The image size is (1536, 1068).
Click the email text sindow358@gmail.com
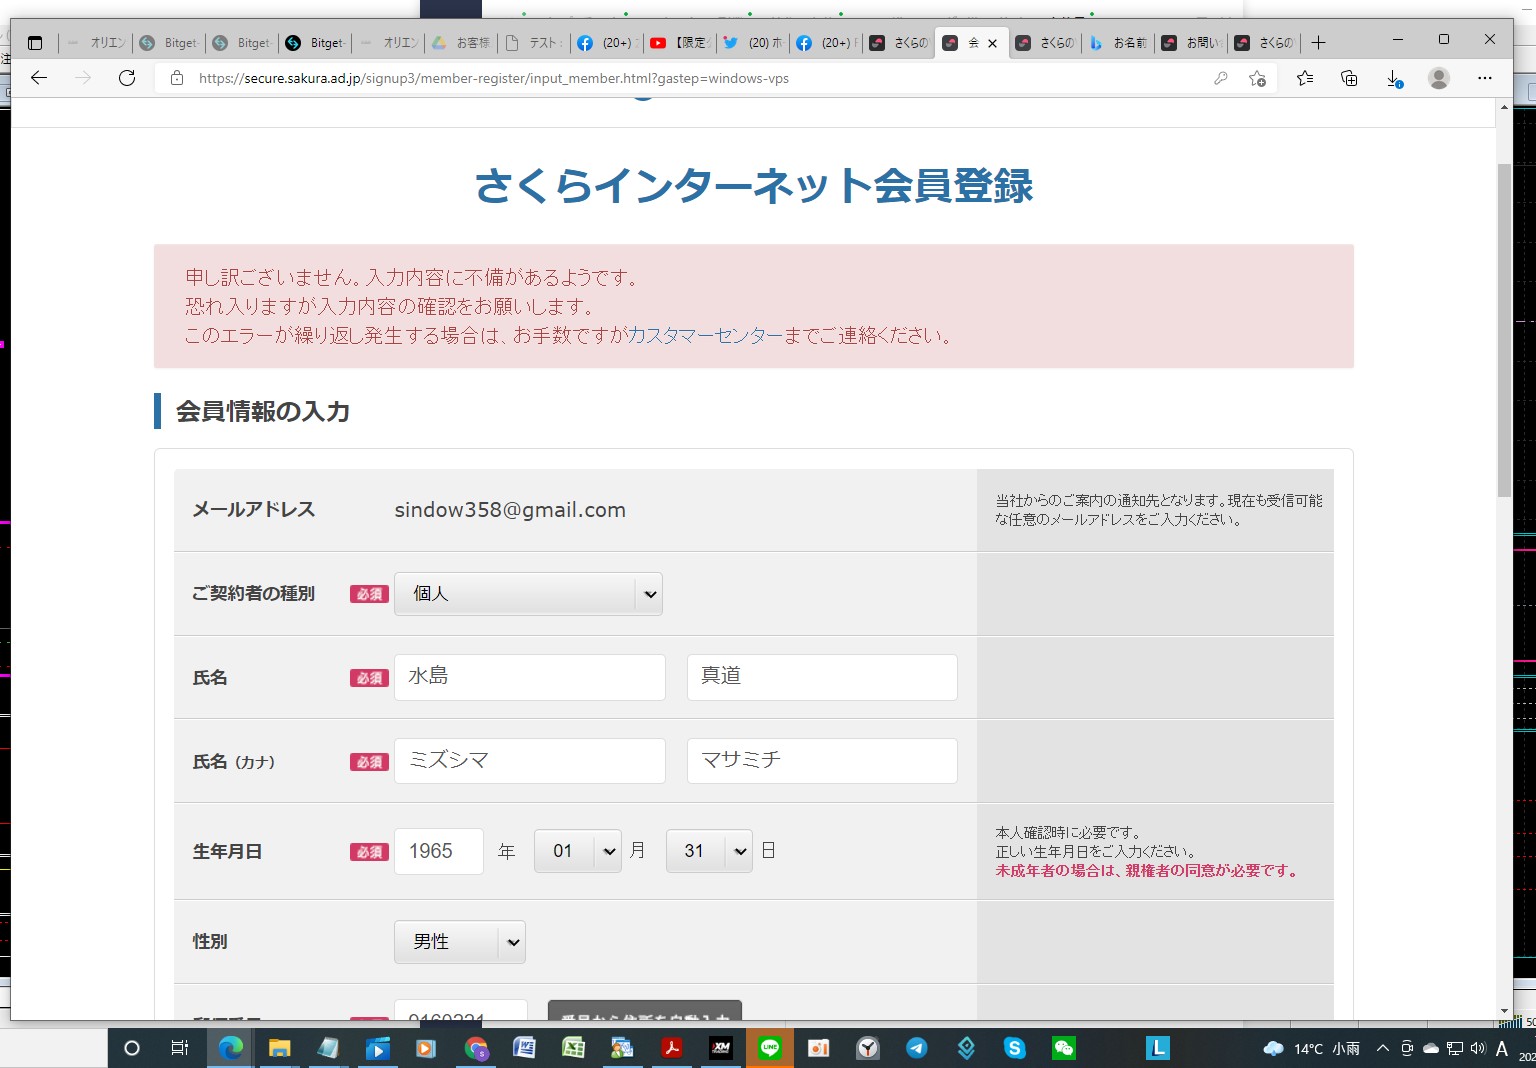[x=510, y=510]
